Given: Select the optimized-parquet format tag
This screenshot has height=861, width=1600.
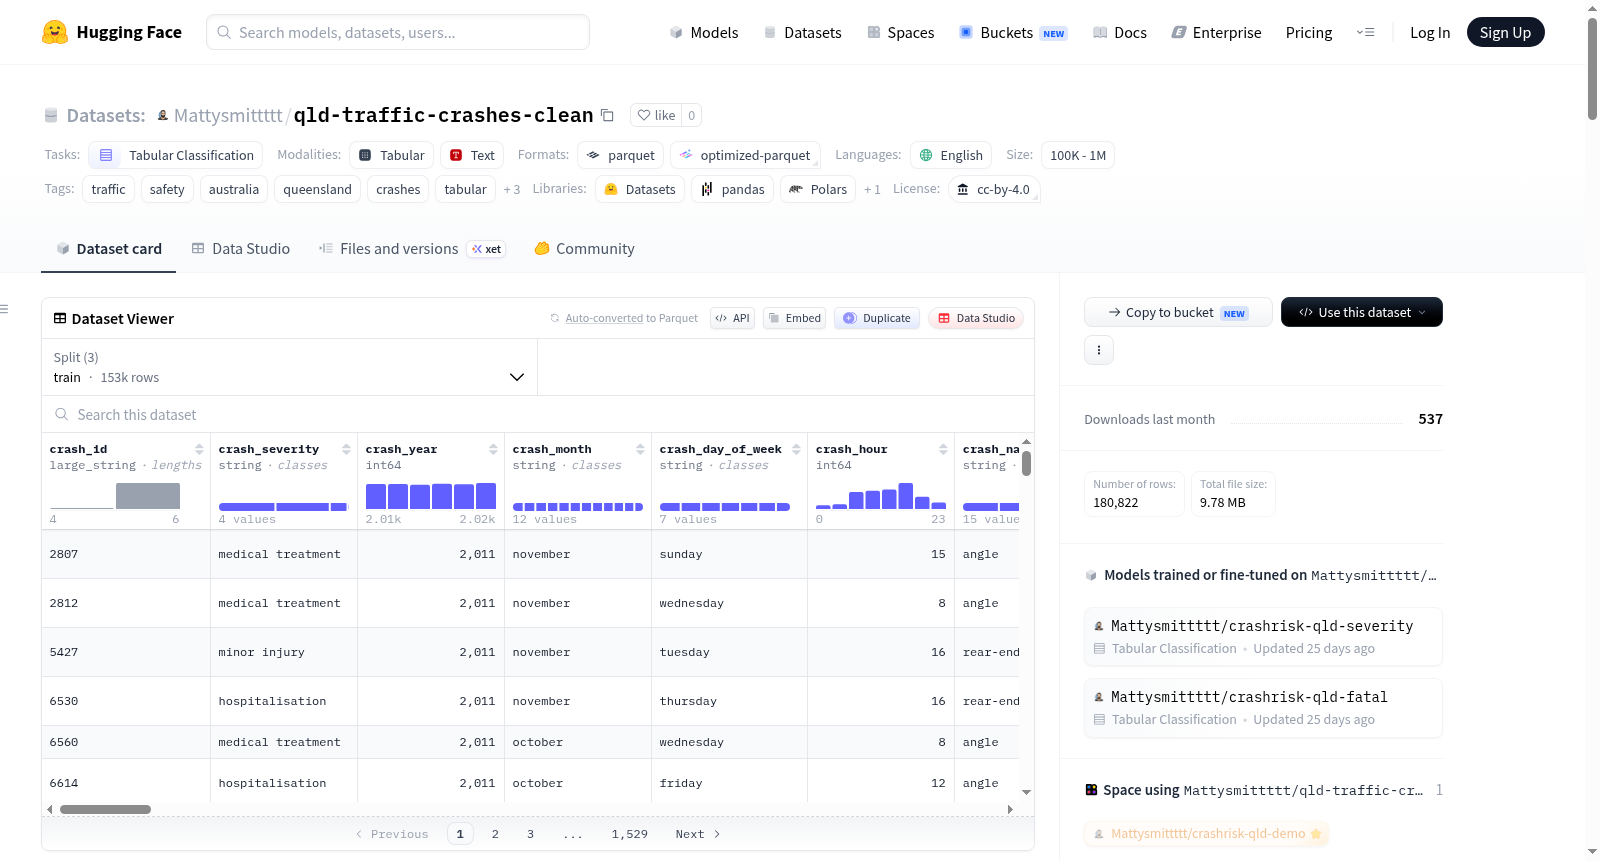Looking at the screenshot, I should pyautogui.click(x=745, y=155).
